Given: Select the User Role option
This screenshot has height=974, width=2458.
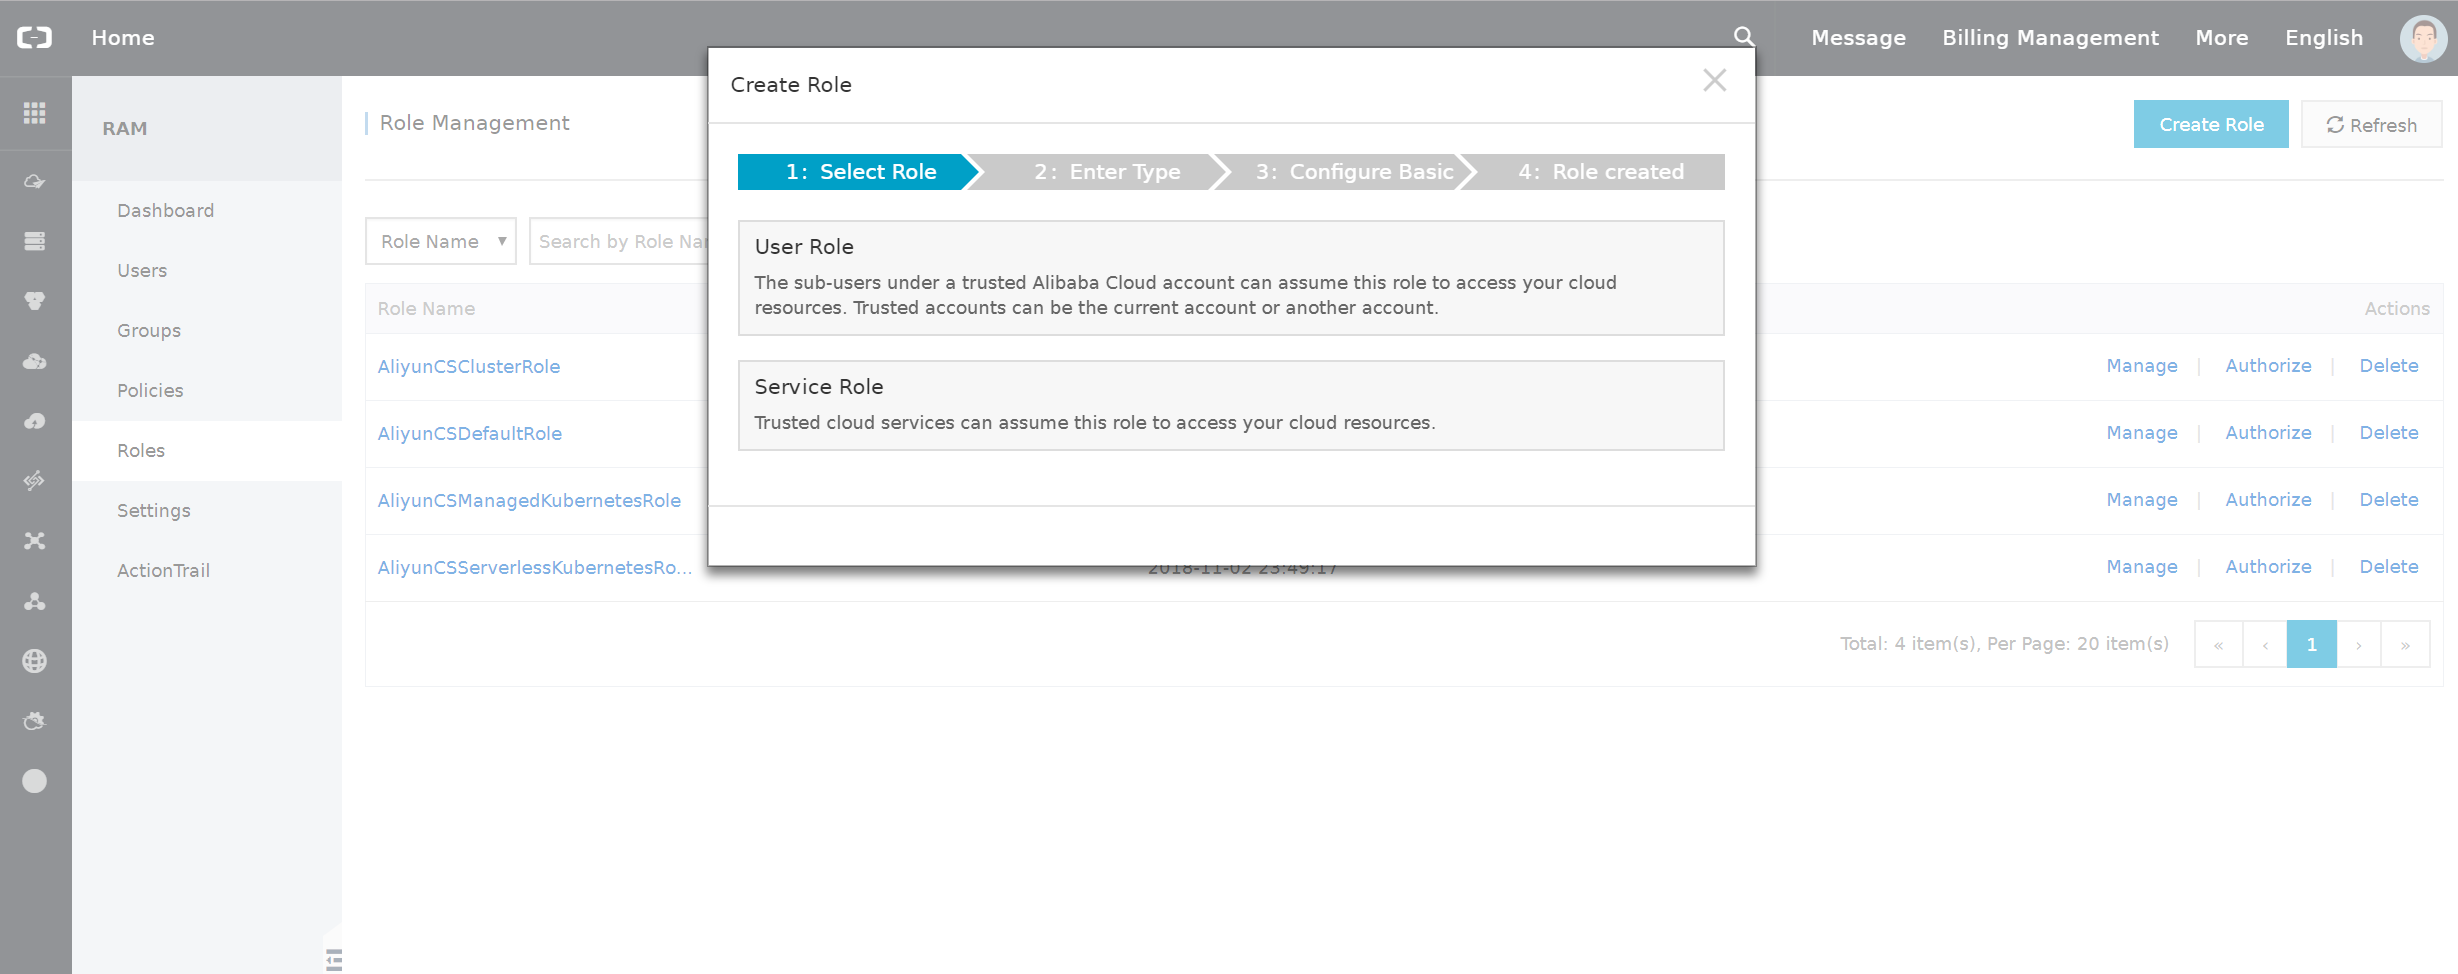Looking at the screenshot, I should pos(1231,278).
